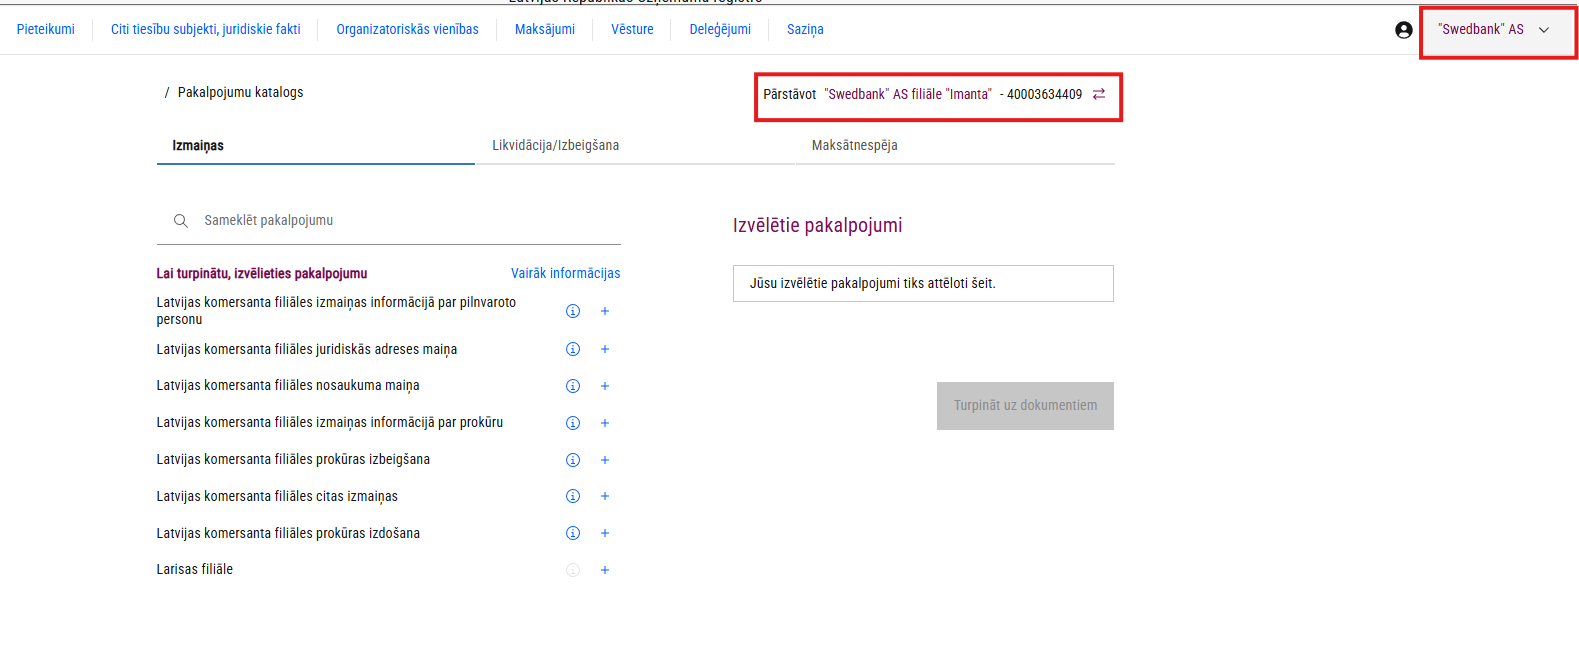Screen dimensions: 1579x654
Task: Click the Sameklēt pakalpojumu search field
Action: 400,221
